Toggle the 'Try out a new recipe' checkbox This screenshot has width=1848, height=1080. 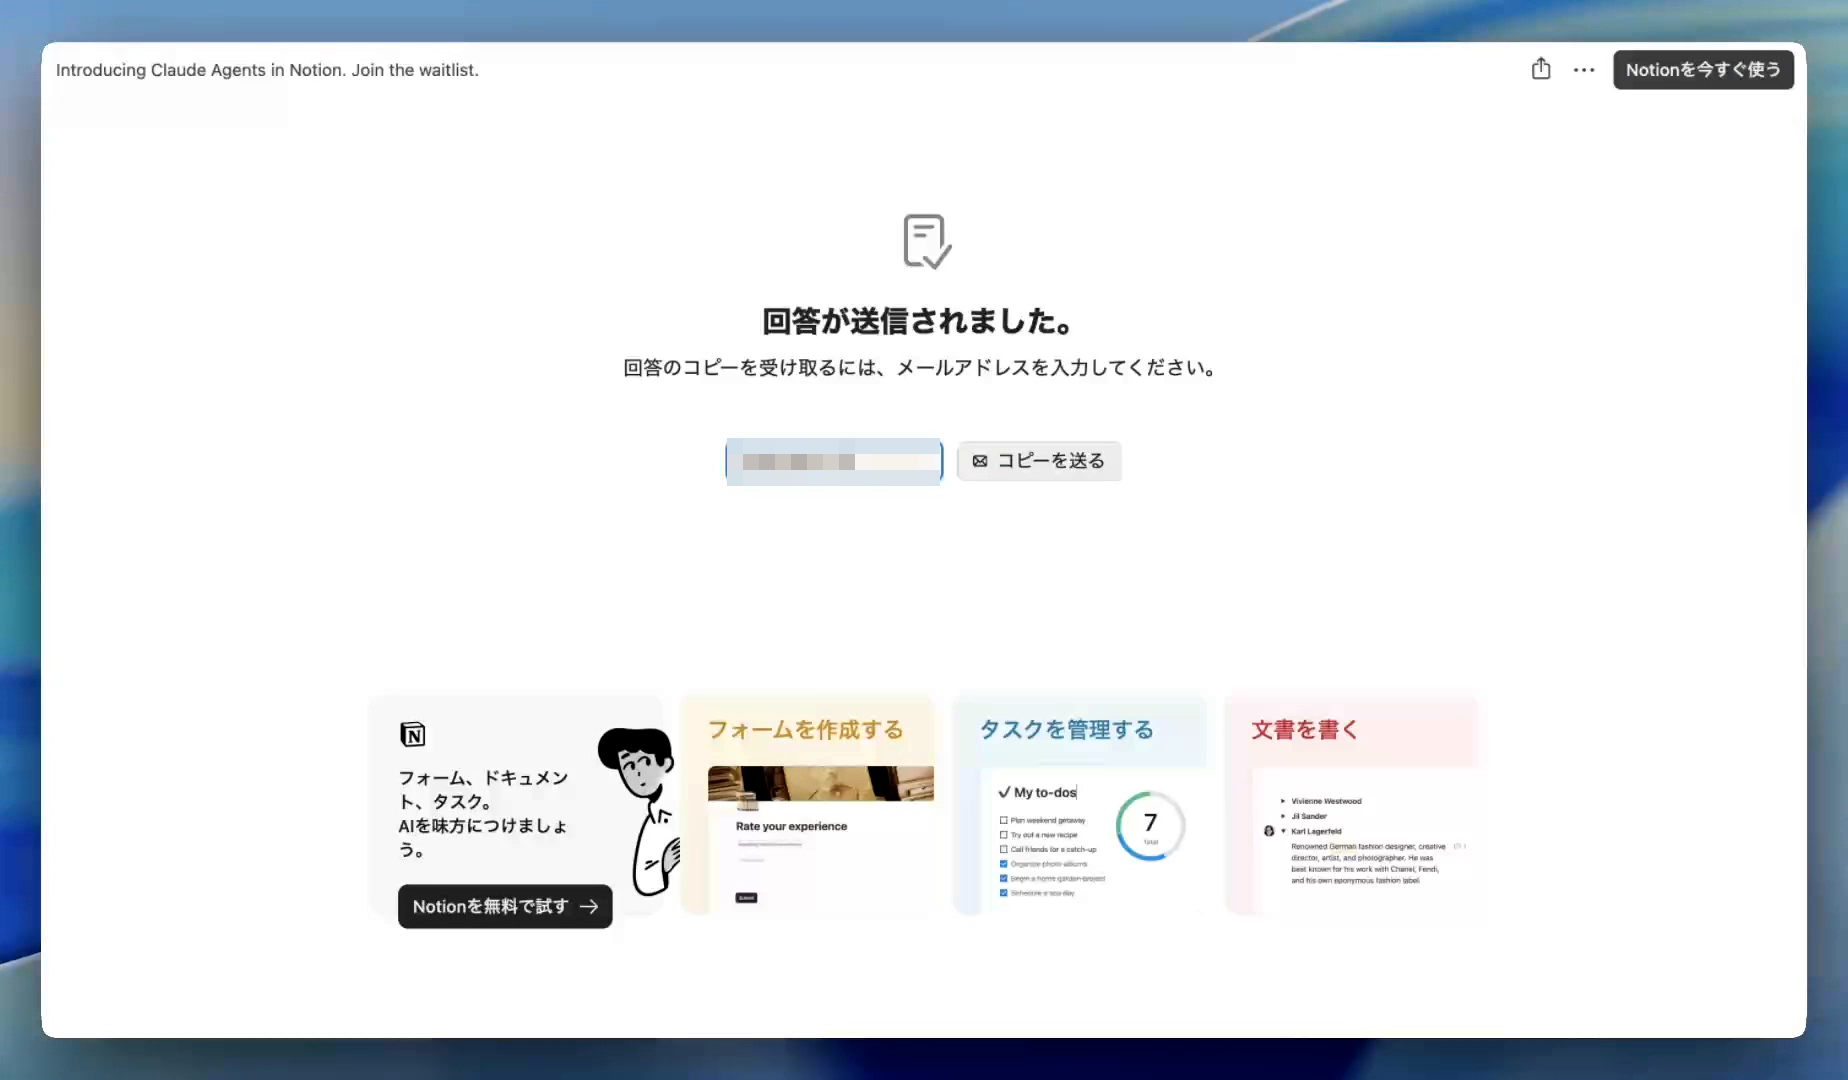point(1003,835)
